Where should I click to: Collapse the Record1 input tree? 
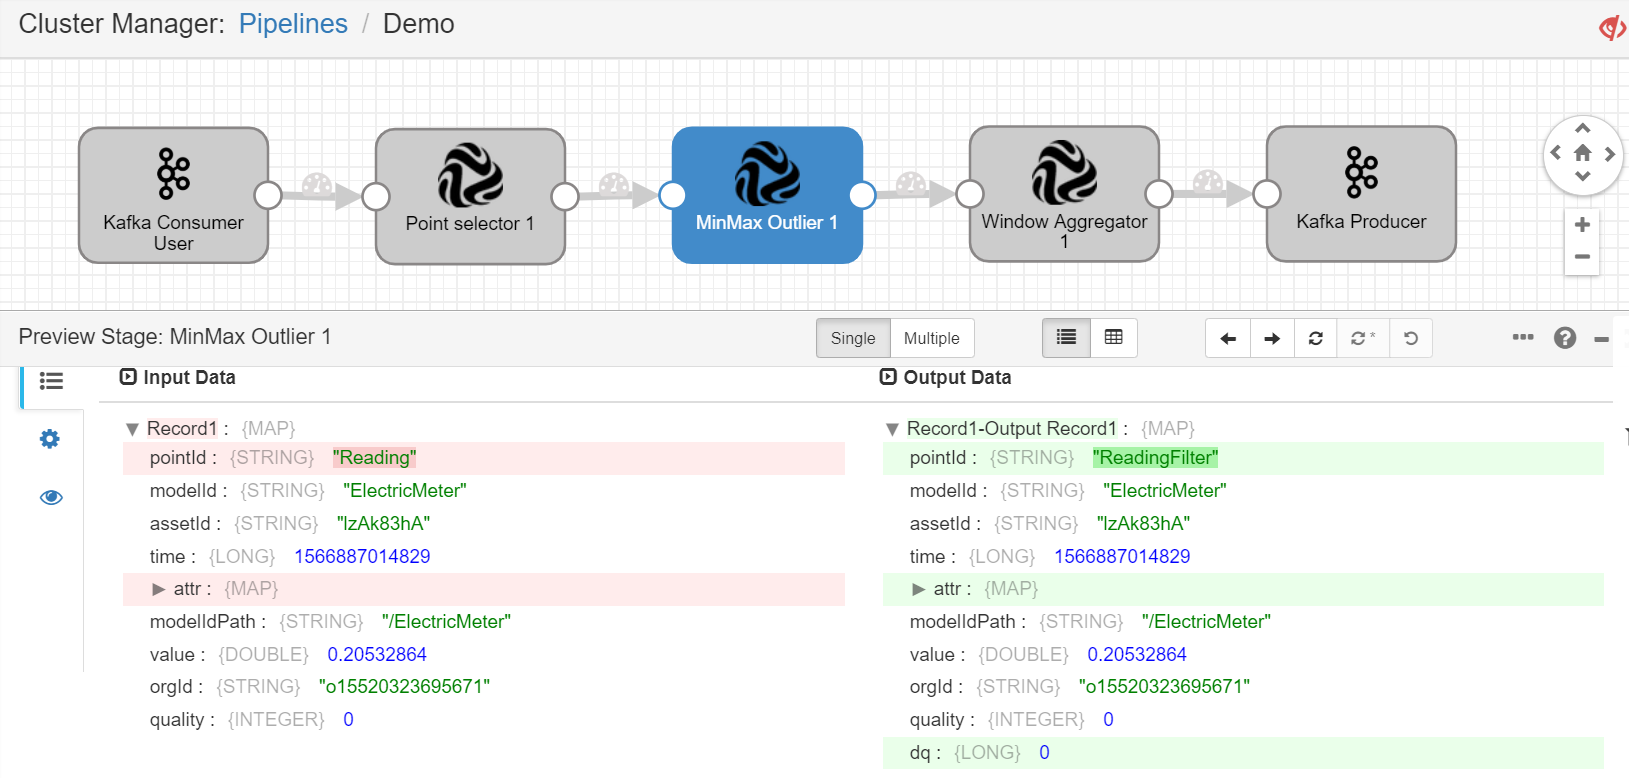click(132, 429)
